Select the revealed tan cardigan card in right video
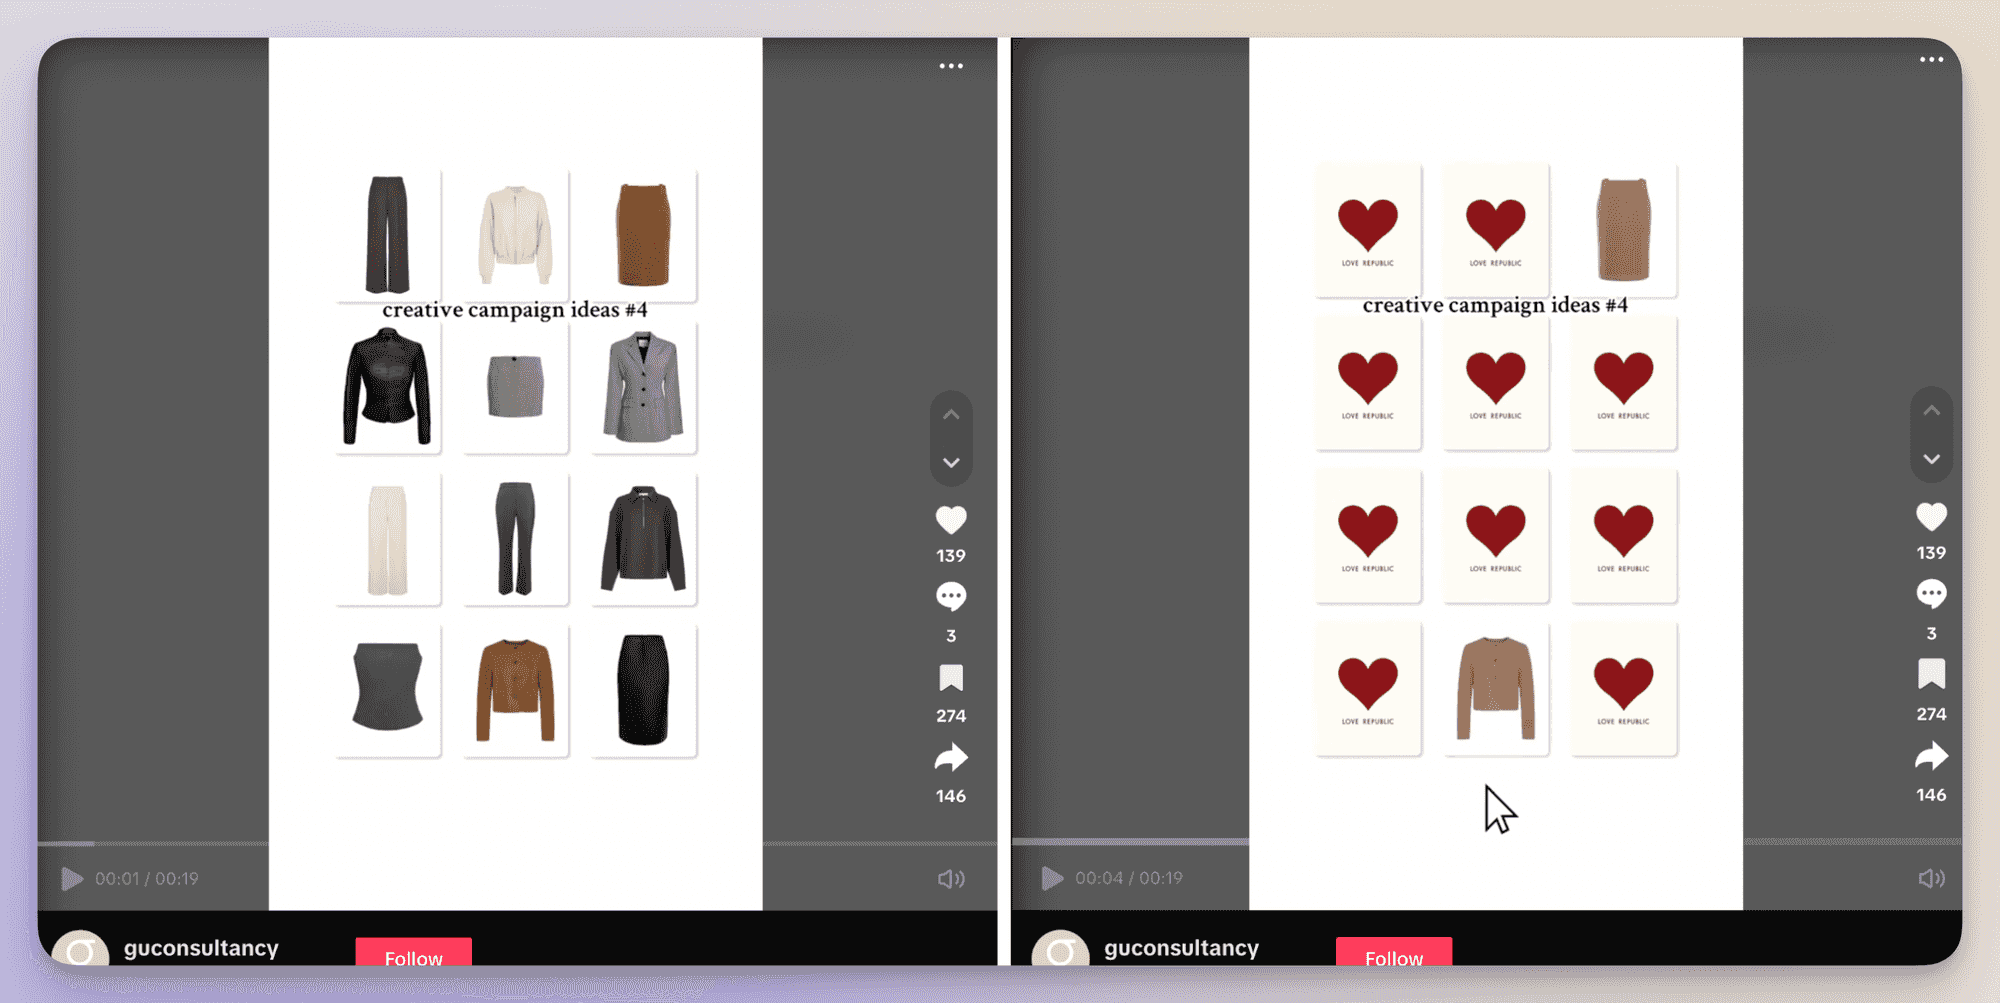 [1496, 688]
